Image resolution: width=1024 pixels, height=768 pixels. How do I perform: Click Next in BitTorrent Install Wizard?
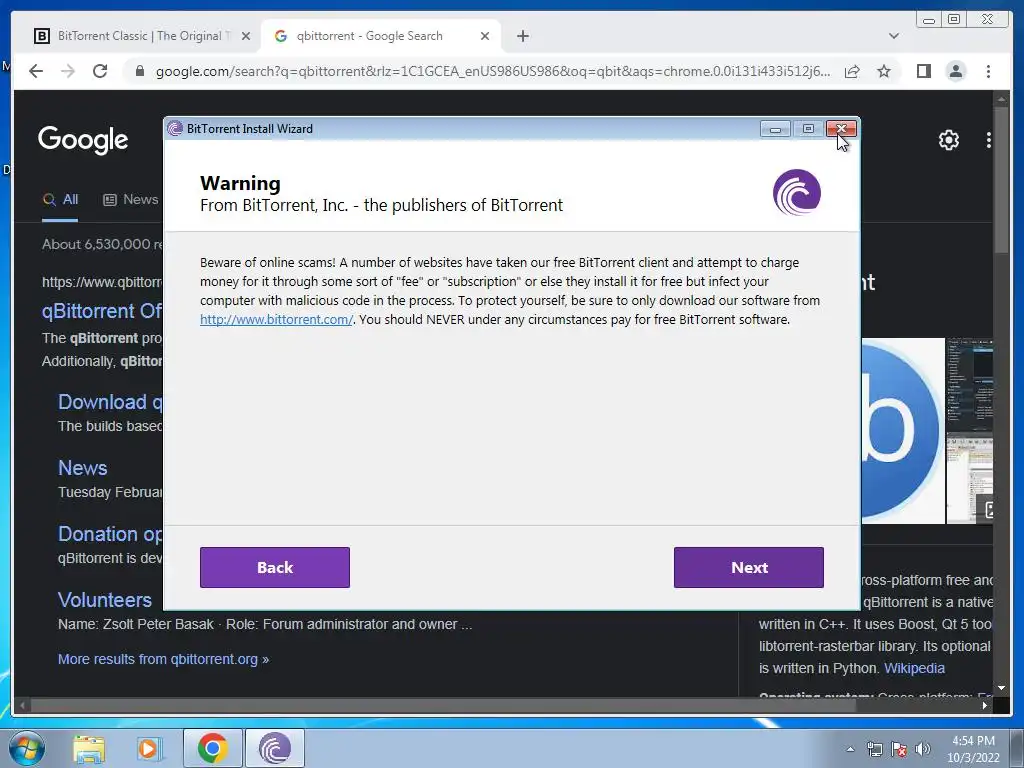(748, 567)
